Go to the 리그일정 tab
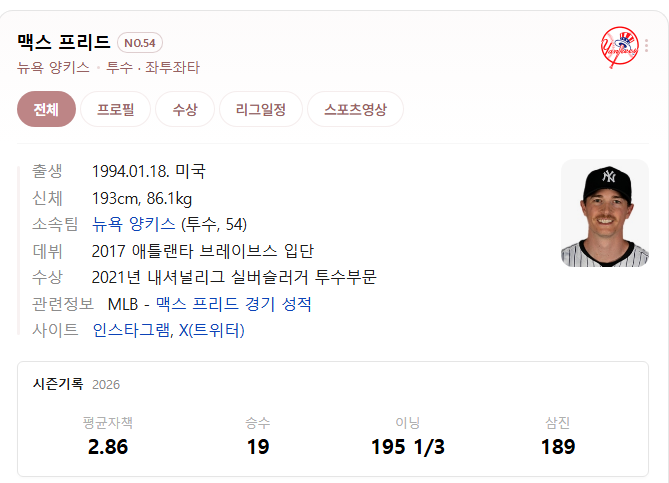 [x=261, y=109]
